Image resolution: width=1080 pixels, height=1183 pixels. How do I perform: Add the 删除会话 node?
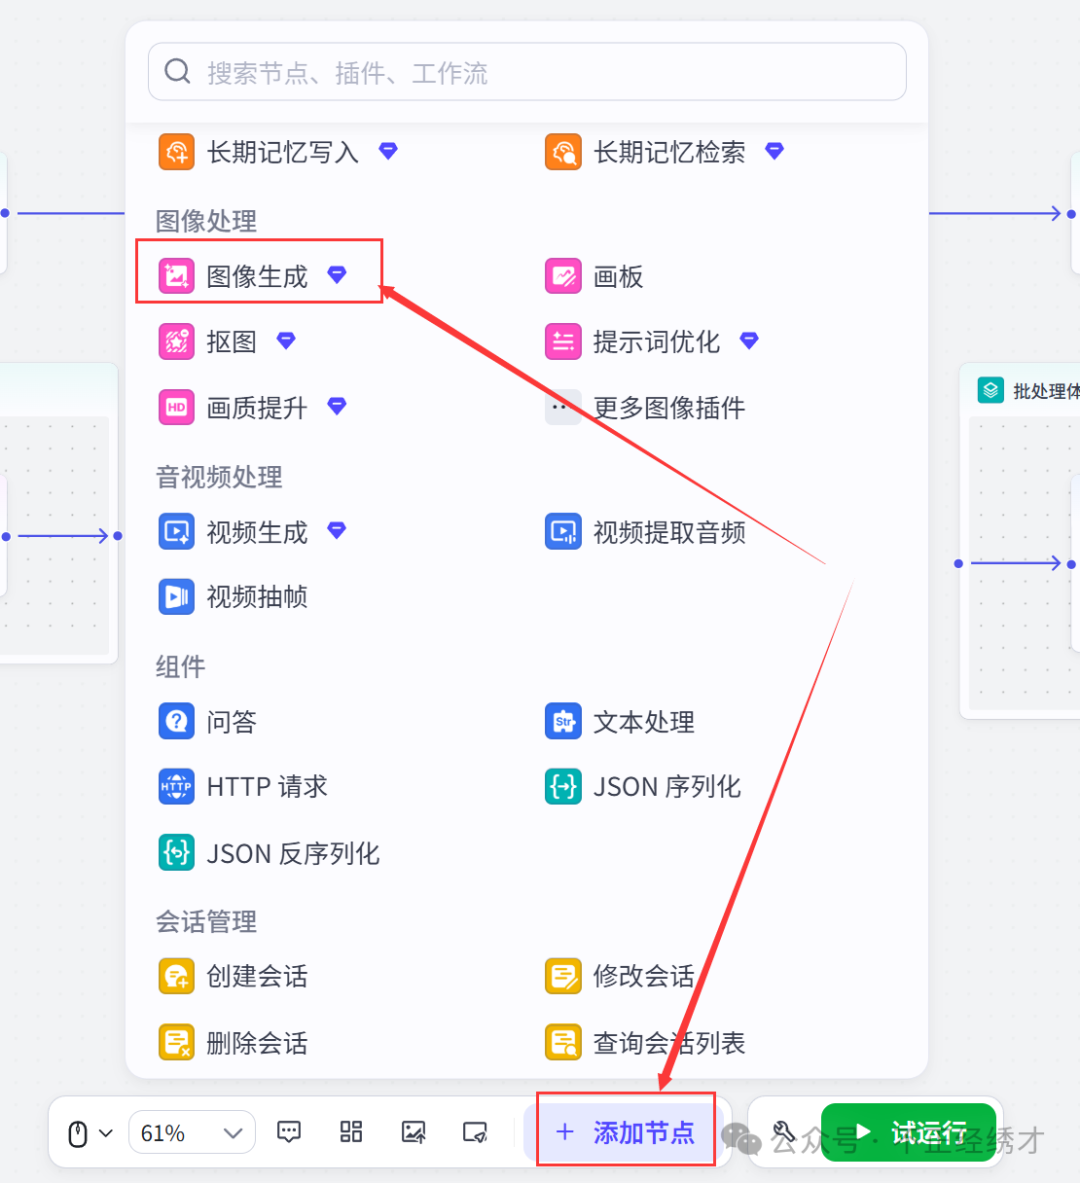click(232, 1043)
